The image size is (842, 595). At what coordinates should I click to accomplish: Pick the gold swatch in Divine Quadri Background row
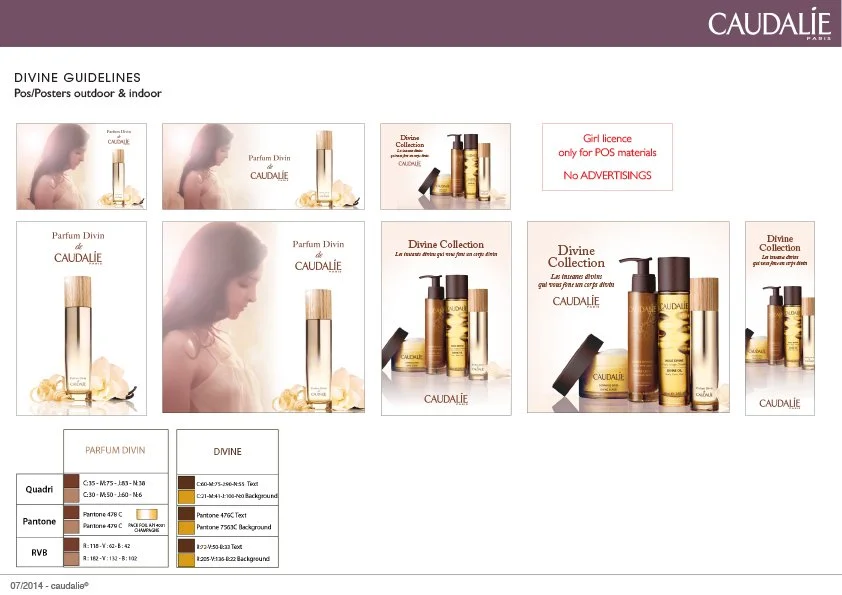coord(186,496)
